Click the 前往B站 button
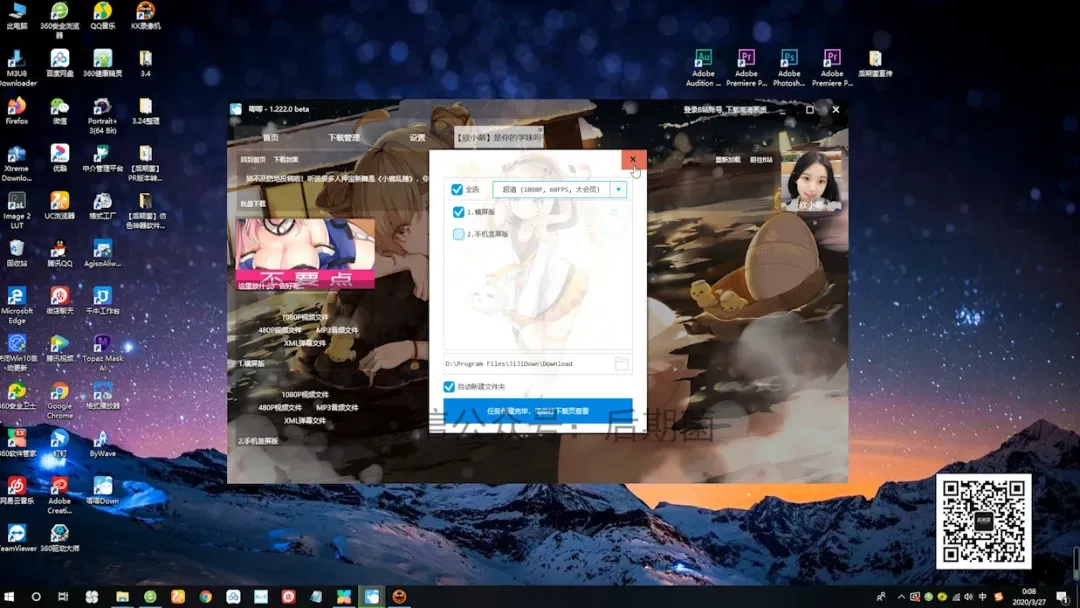 [x=761, y=160]
